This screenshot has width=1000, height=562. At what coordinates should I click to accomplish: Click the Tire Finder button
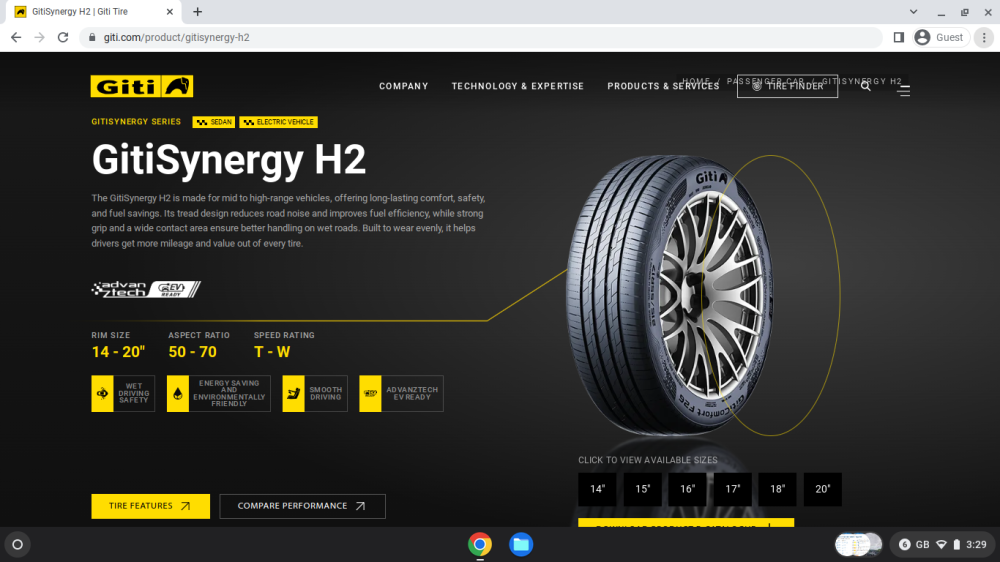pos(787,86)
